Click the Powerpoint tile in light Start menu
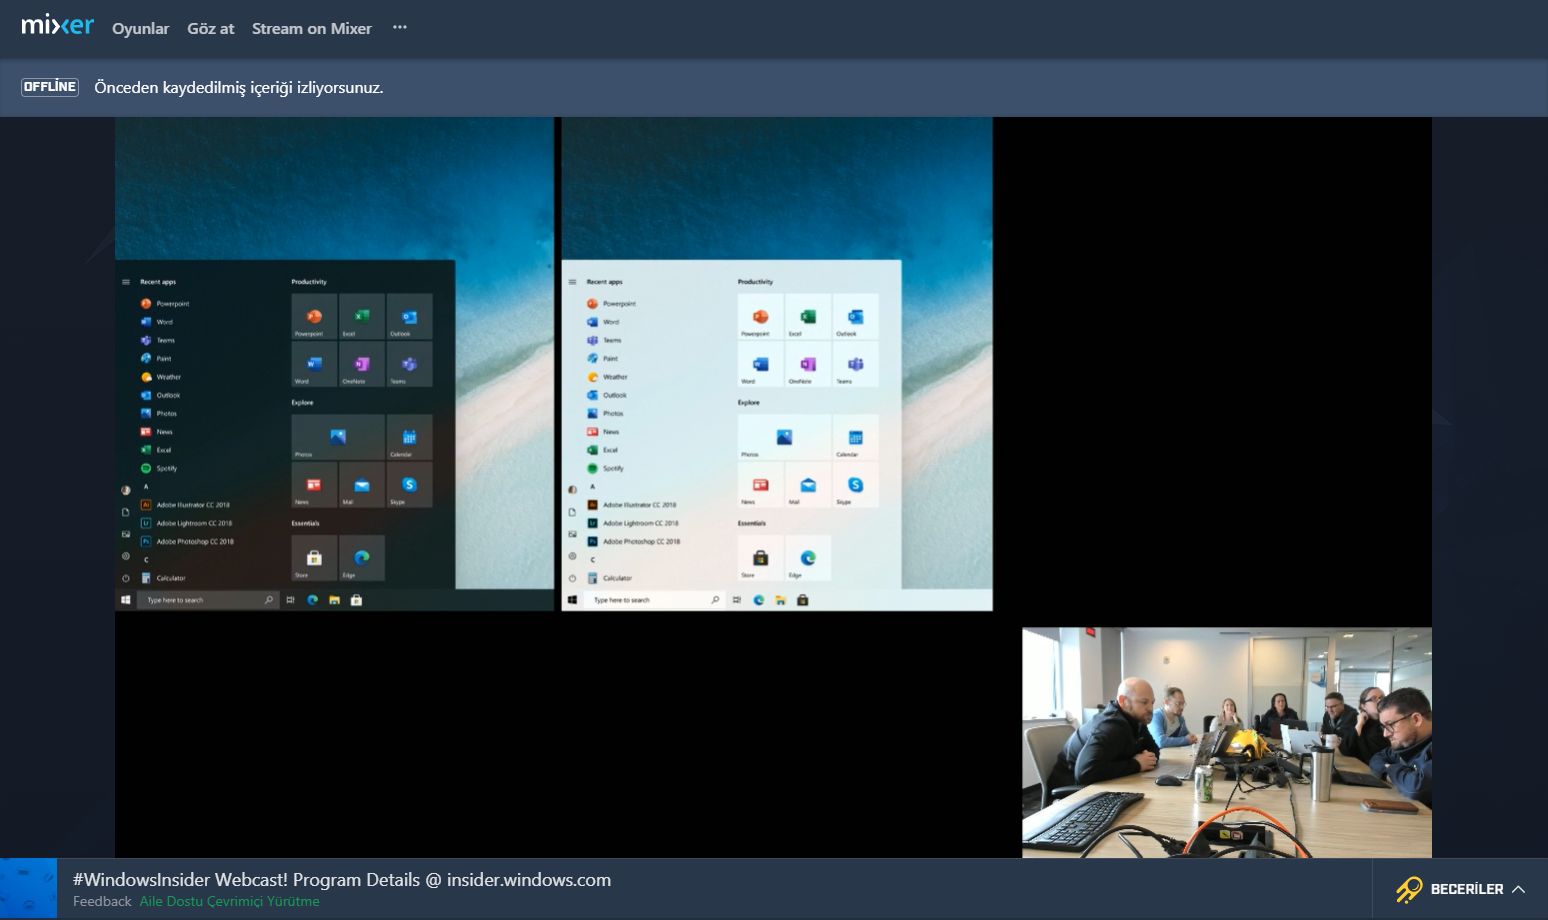Screen dimensions: 1548x920 coord(760,317)
